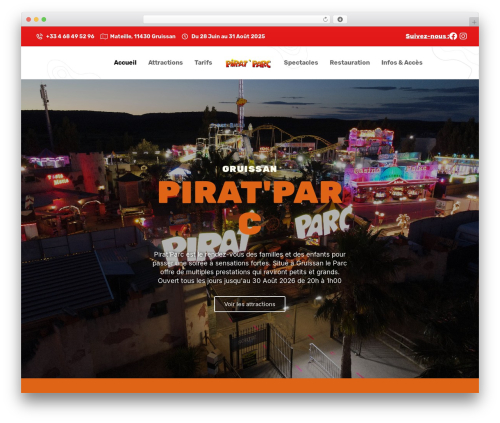
Task: Maximize the window with green button
Action: [44, 20]
